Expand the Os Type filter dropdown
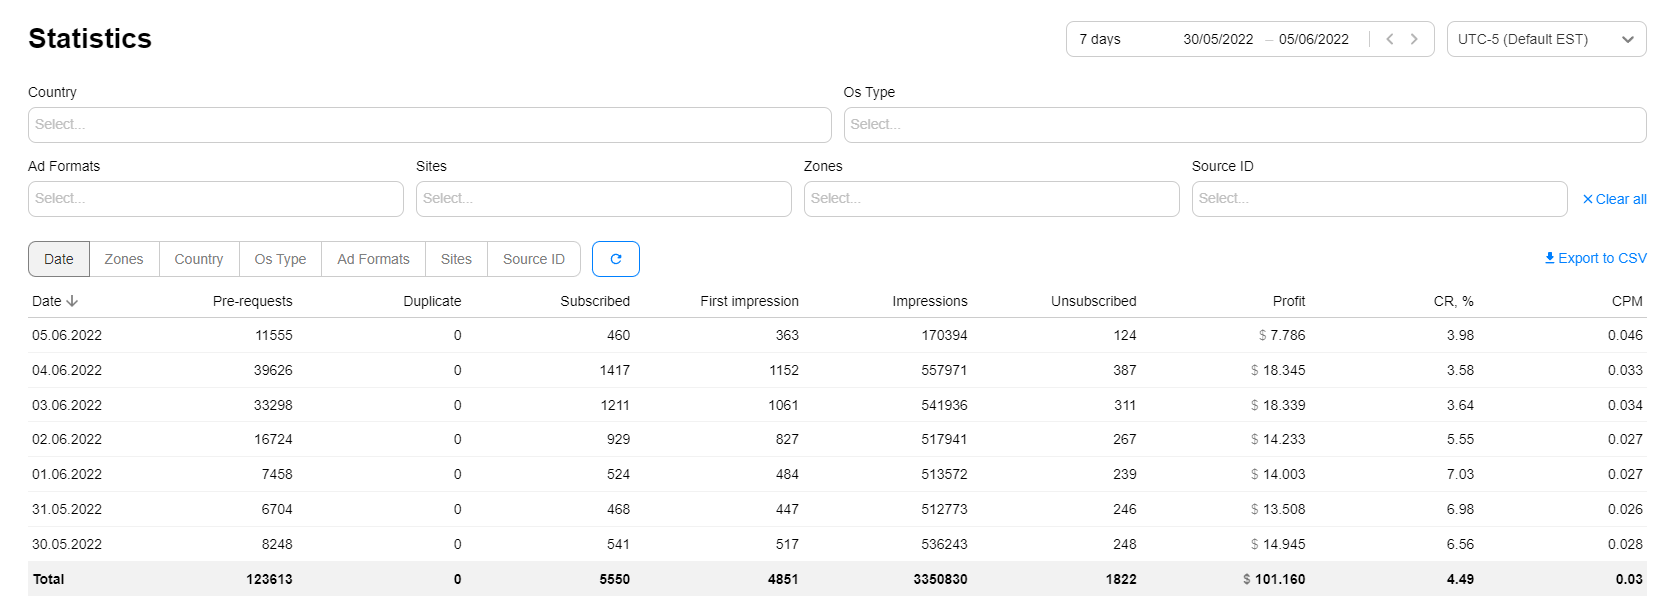Screen dimensions: 1669x614 (x=1244, y=125)
